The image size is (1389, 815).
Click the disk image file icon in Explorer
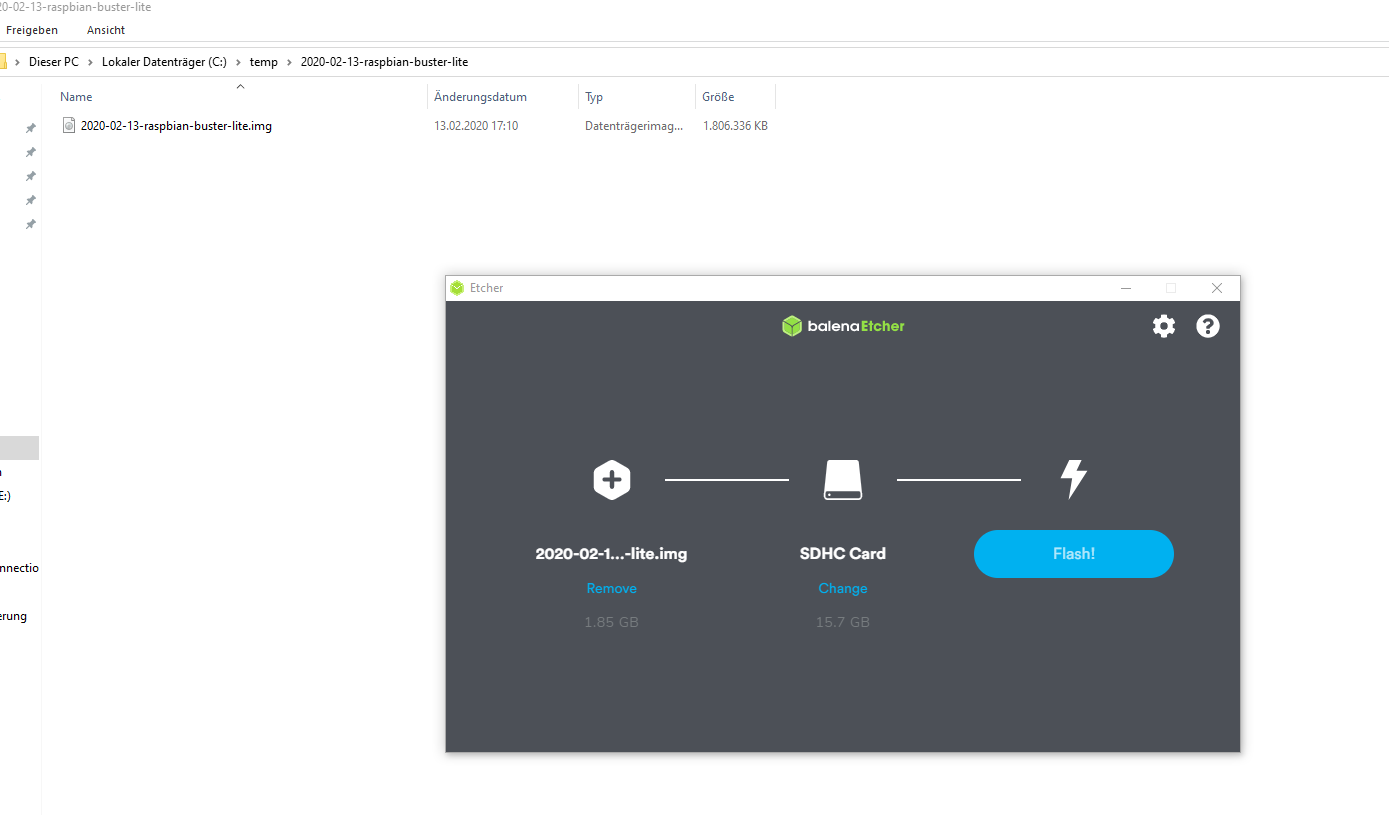[x=69, y=125]
